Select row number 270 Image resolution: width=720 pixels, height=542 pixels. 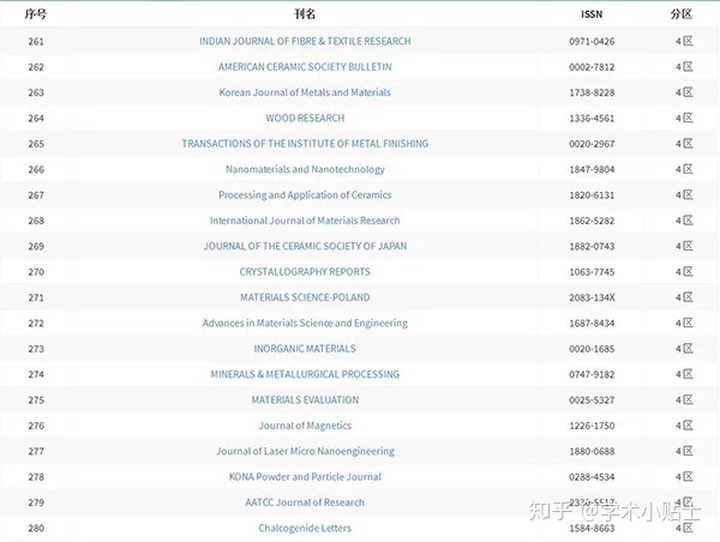36,272
